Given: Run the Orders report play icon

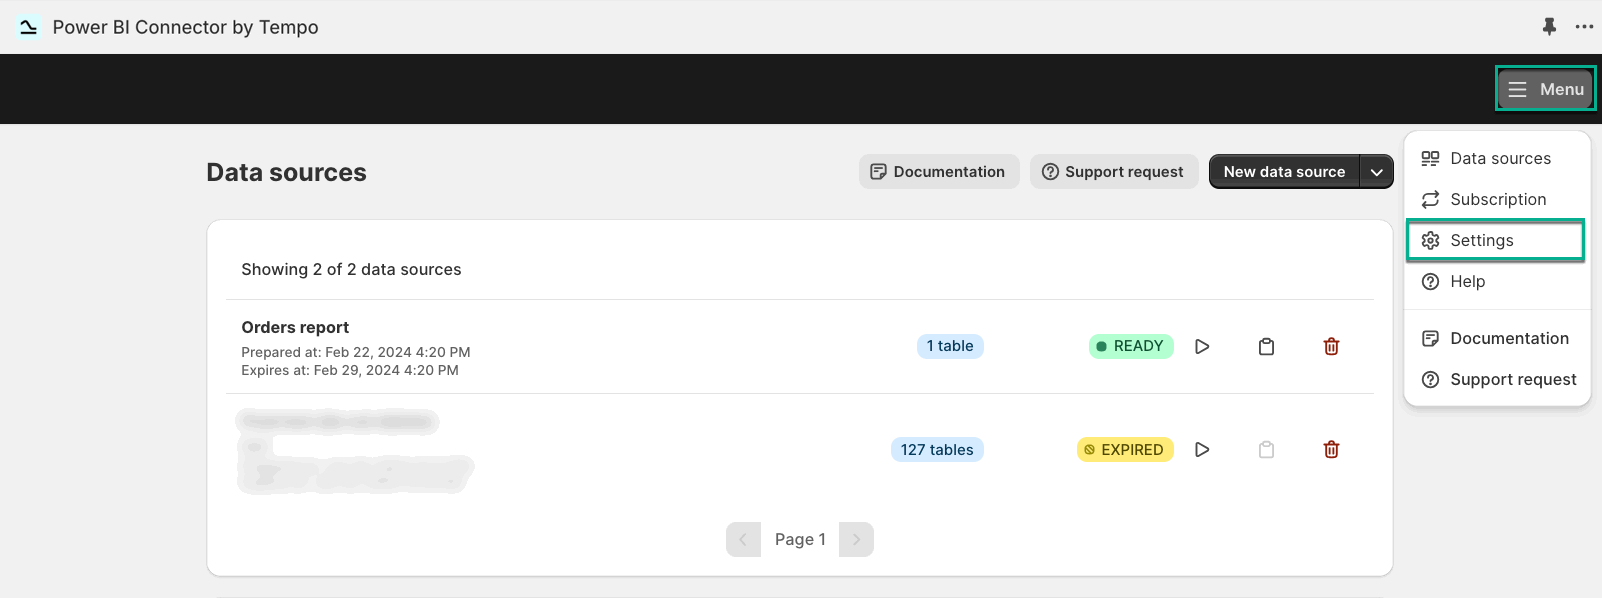Looking at the screenshot, I should (1202, 346).
